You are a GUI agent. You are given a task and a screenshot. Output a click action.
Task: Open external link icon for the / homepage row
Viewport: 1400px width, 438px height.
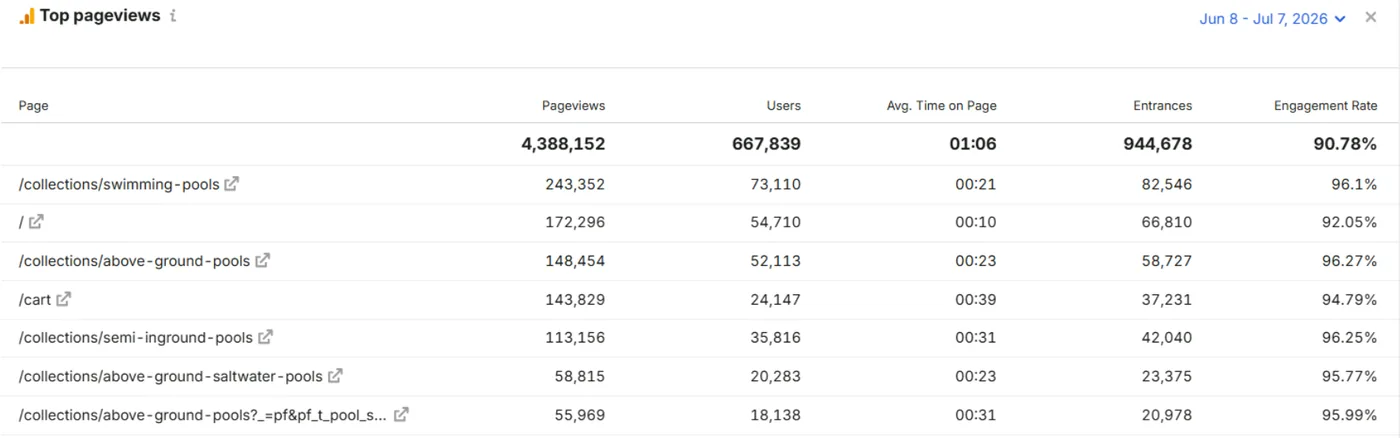[x=36, y=222]
